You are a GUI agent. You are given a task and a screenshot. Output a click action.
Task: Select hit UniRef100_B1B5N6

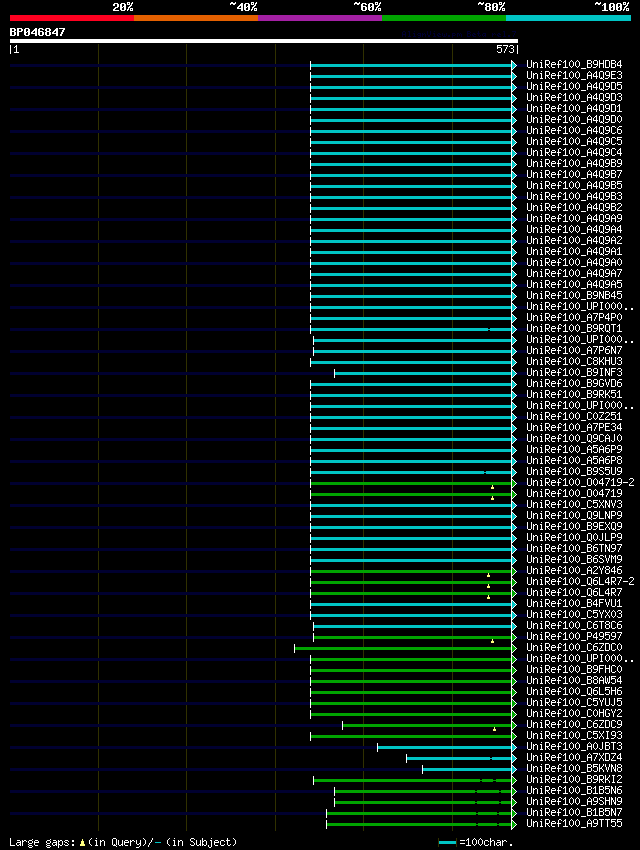click(x=574, y=791)
